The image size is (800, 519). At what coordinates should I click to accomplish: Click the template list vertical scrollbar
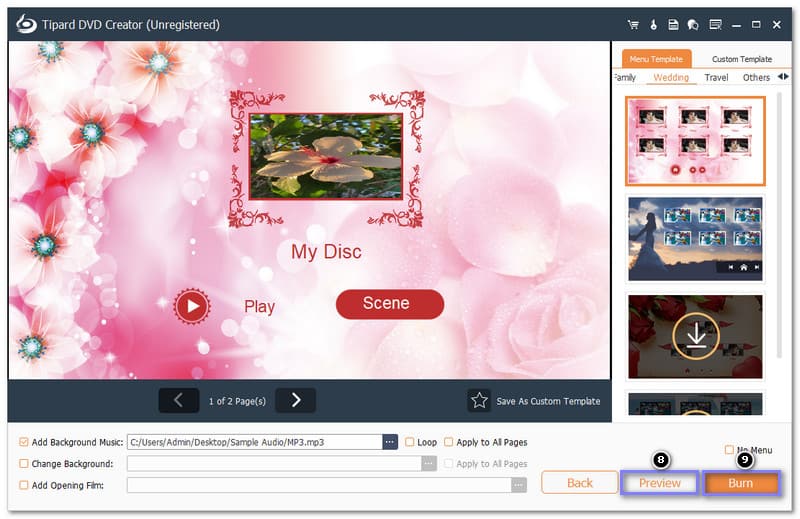[779, 225]
